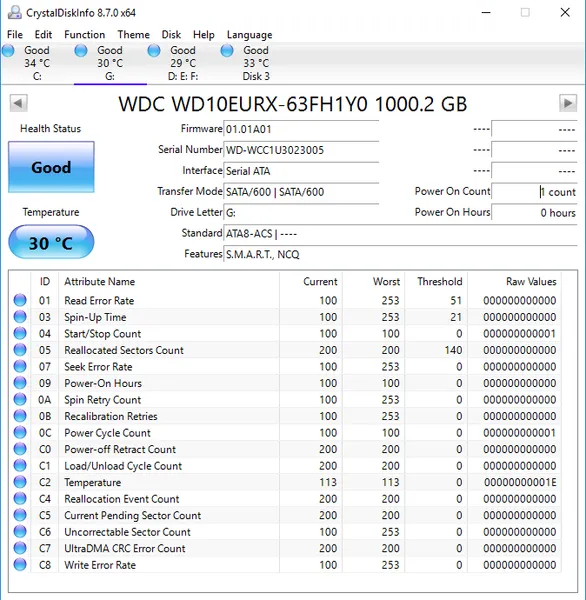
Task: Open the Theme menu
Action: click(133, 35)
